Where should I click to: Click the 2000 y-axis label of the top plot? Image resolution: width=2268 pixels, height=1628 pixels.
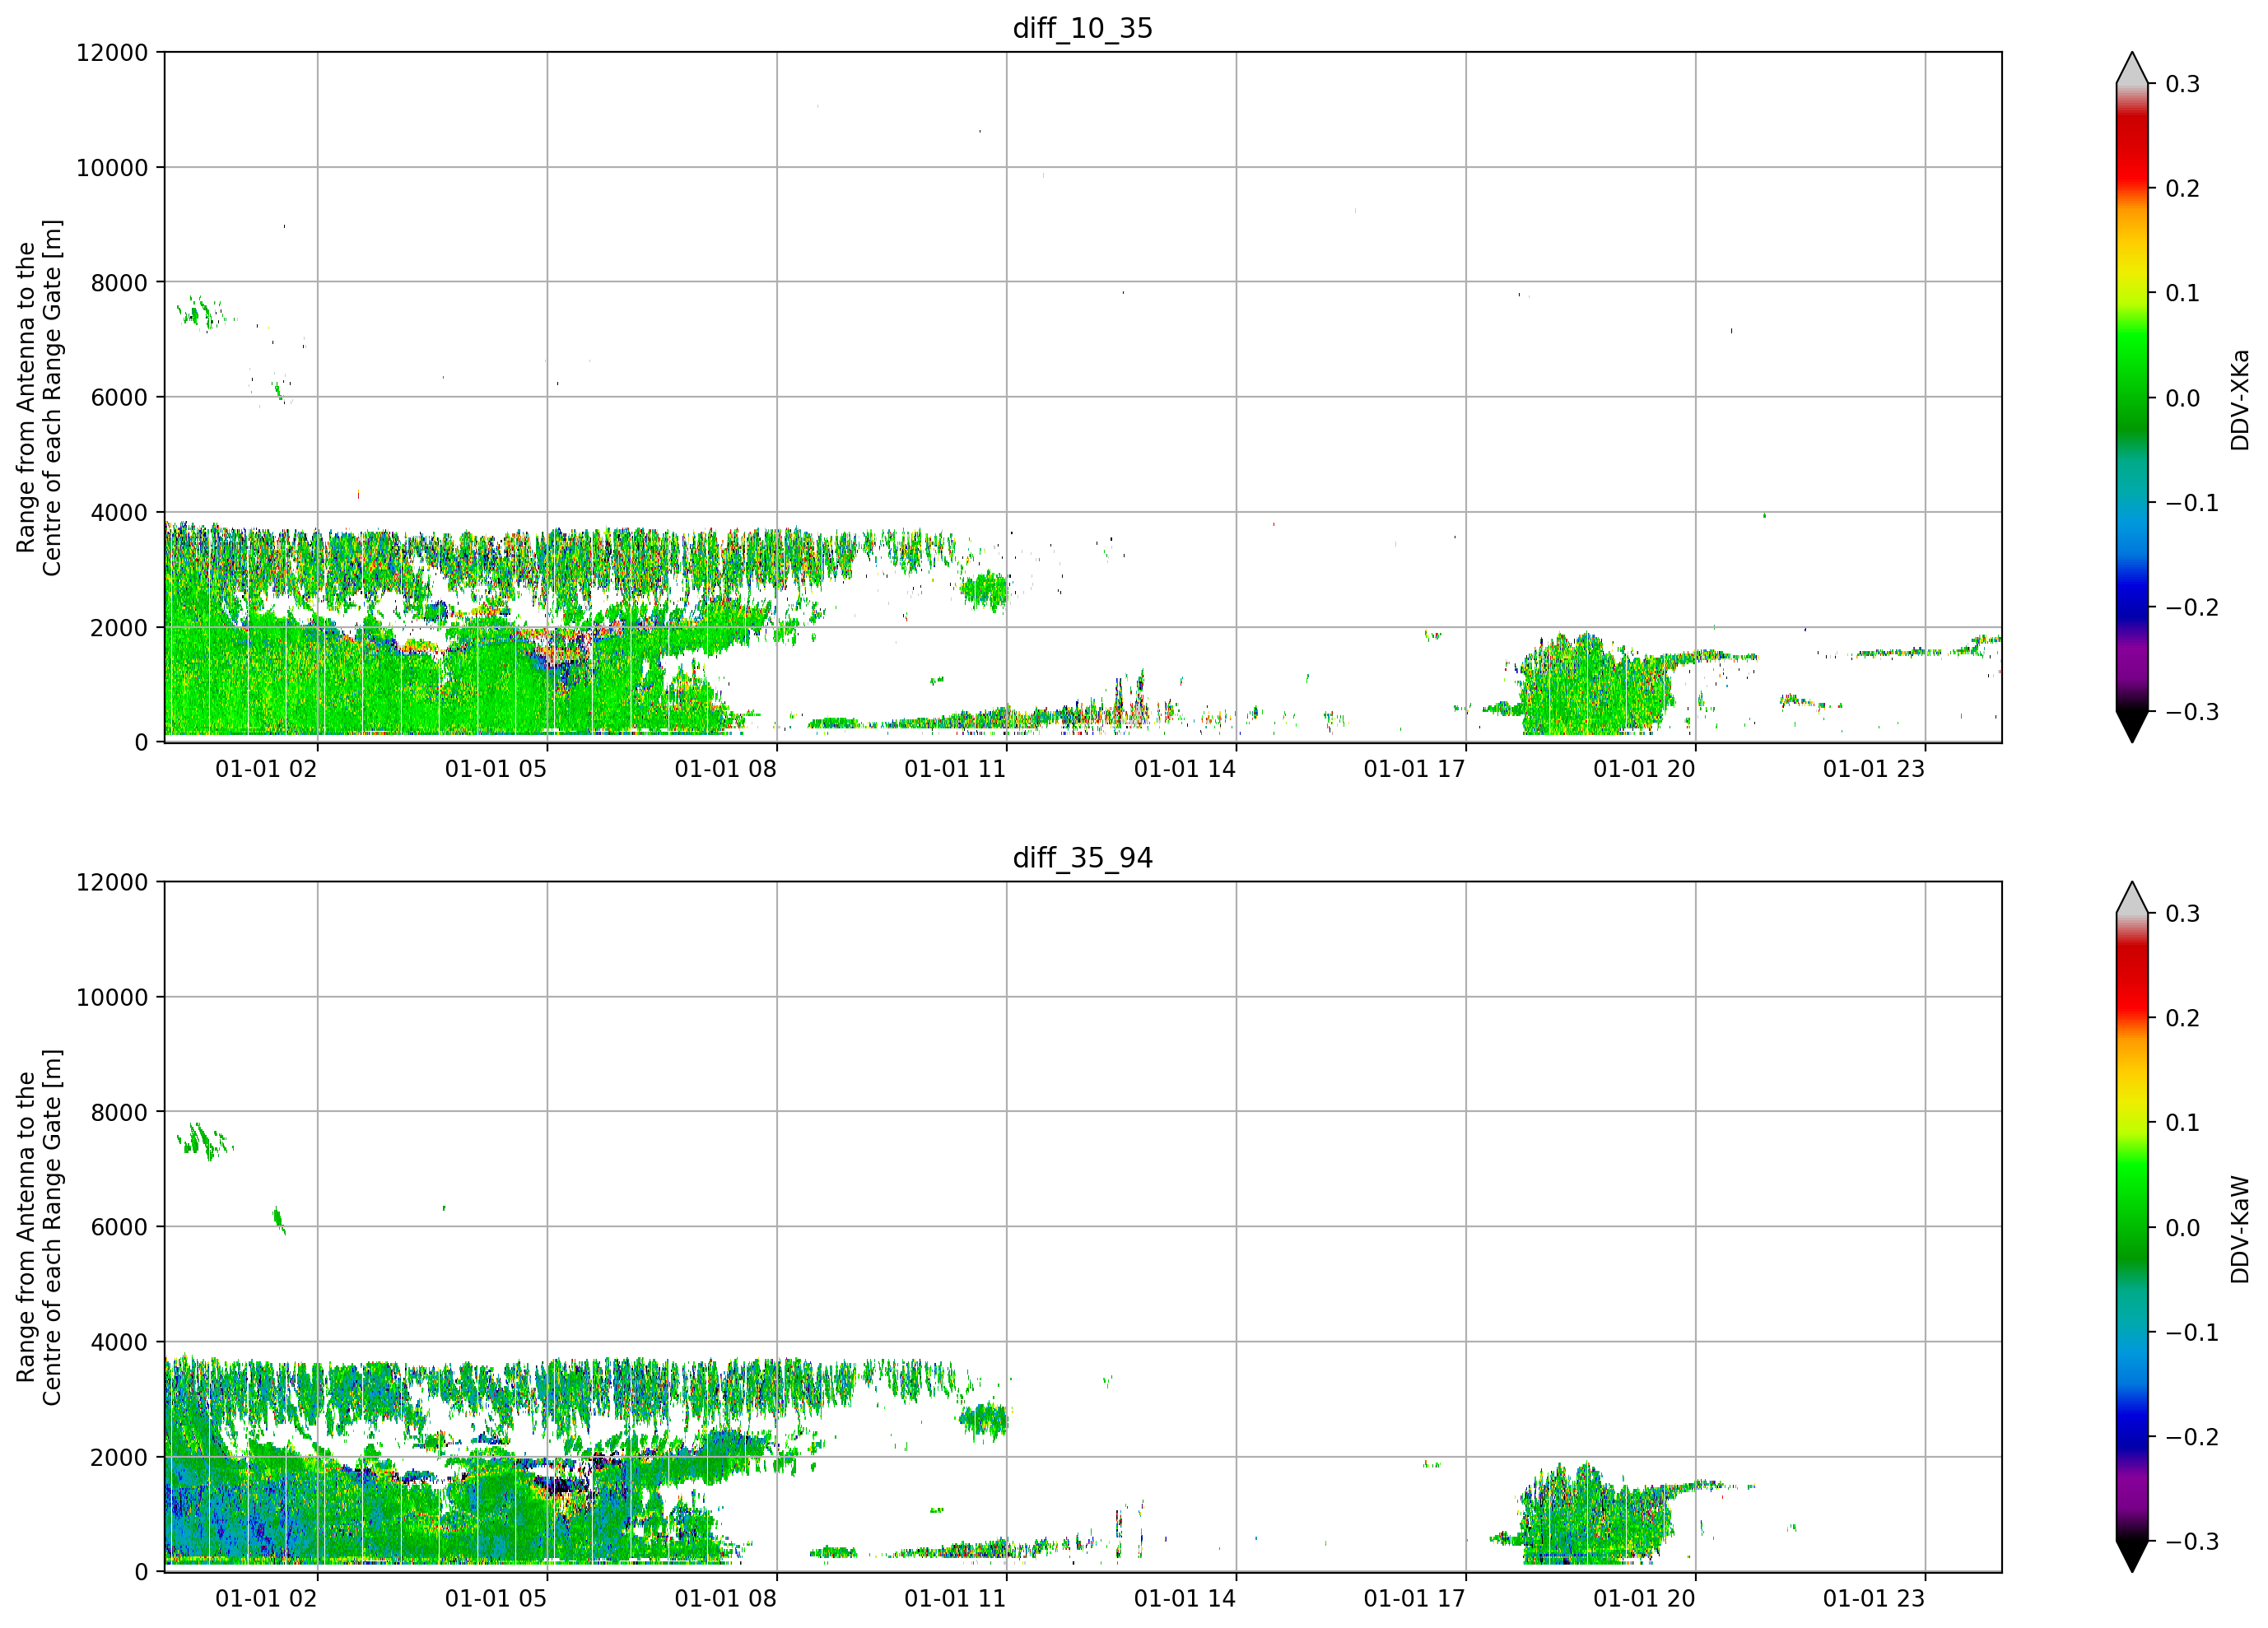coord(119,628)
